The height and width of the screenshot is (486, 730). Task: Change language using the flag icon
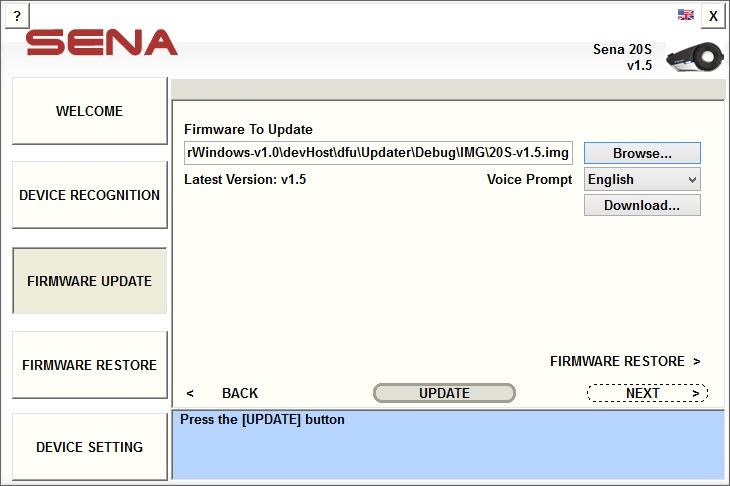[x=686, y=15]
